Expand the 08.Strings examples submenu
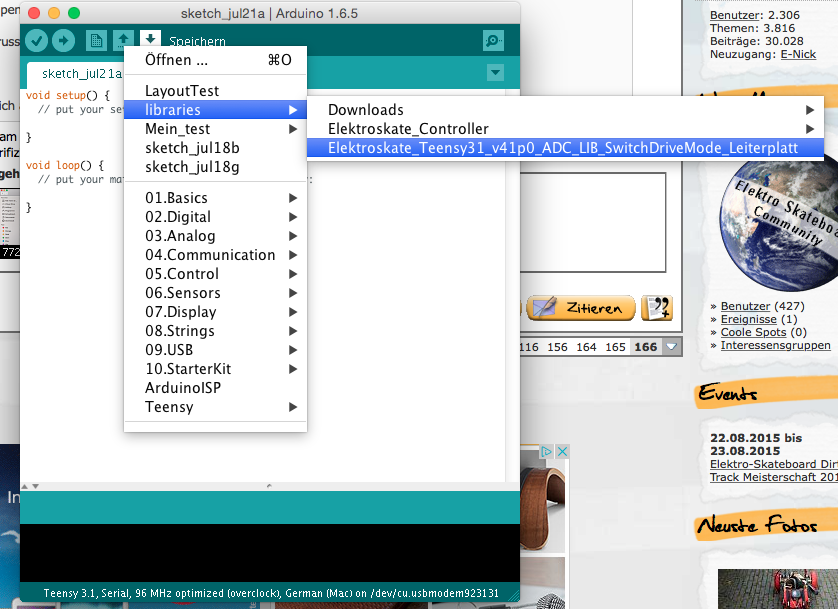Viewport: 838px width, 609px height. (215, 331)
